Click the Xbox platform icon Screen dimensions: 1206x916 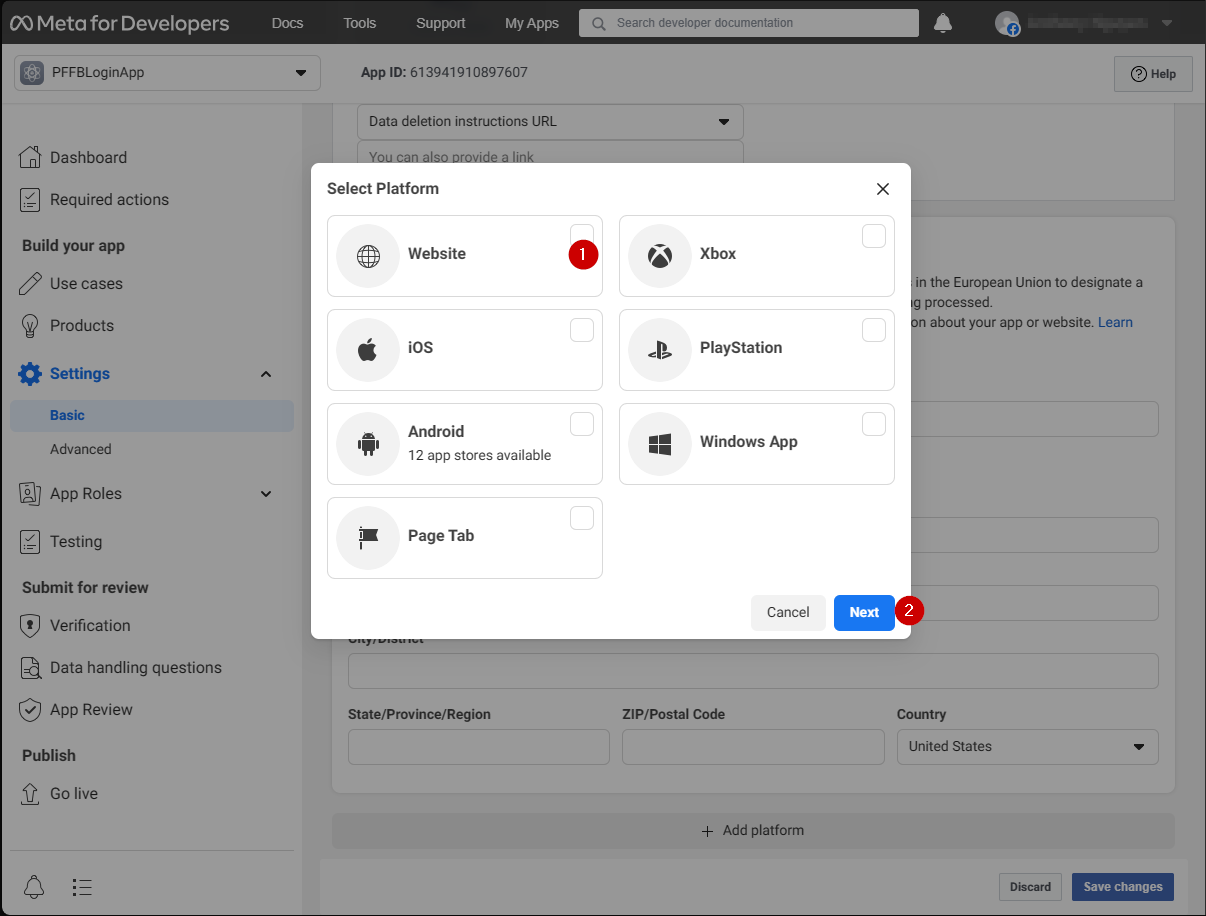tap(659, 255)
